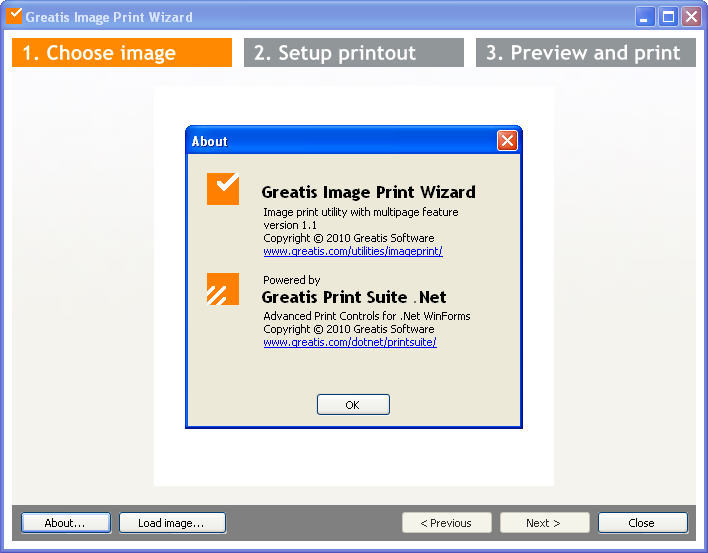Click the 'version 1.1' text
708x553 pixels.
coord(290,225)
